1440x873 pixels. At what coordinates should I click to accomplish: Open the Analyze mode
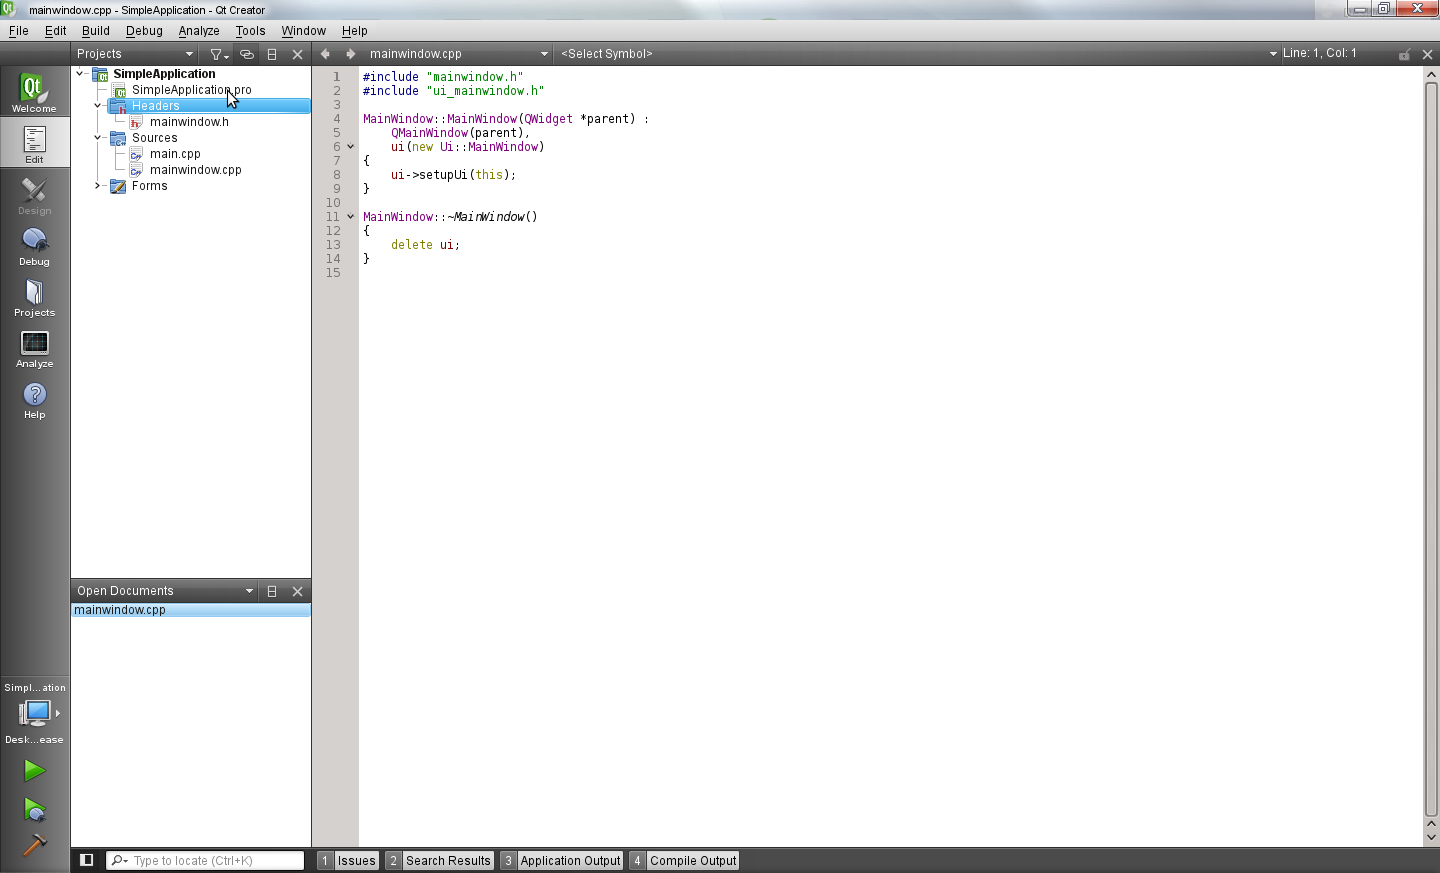pyautogui.click(x=34, y=348)
